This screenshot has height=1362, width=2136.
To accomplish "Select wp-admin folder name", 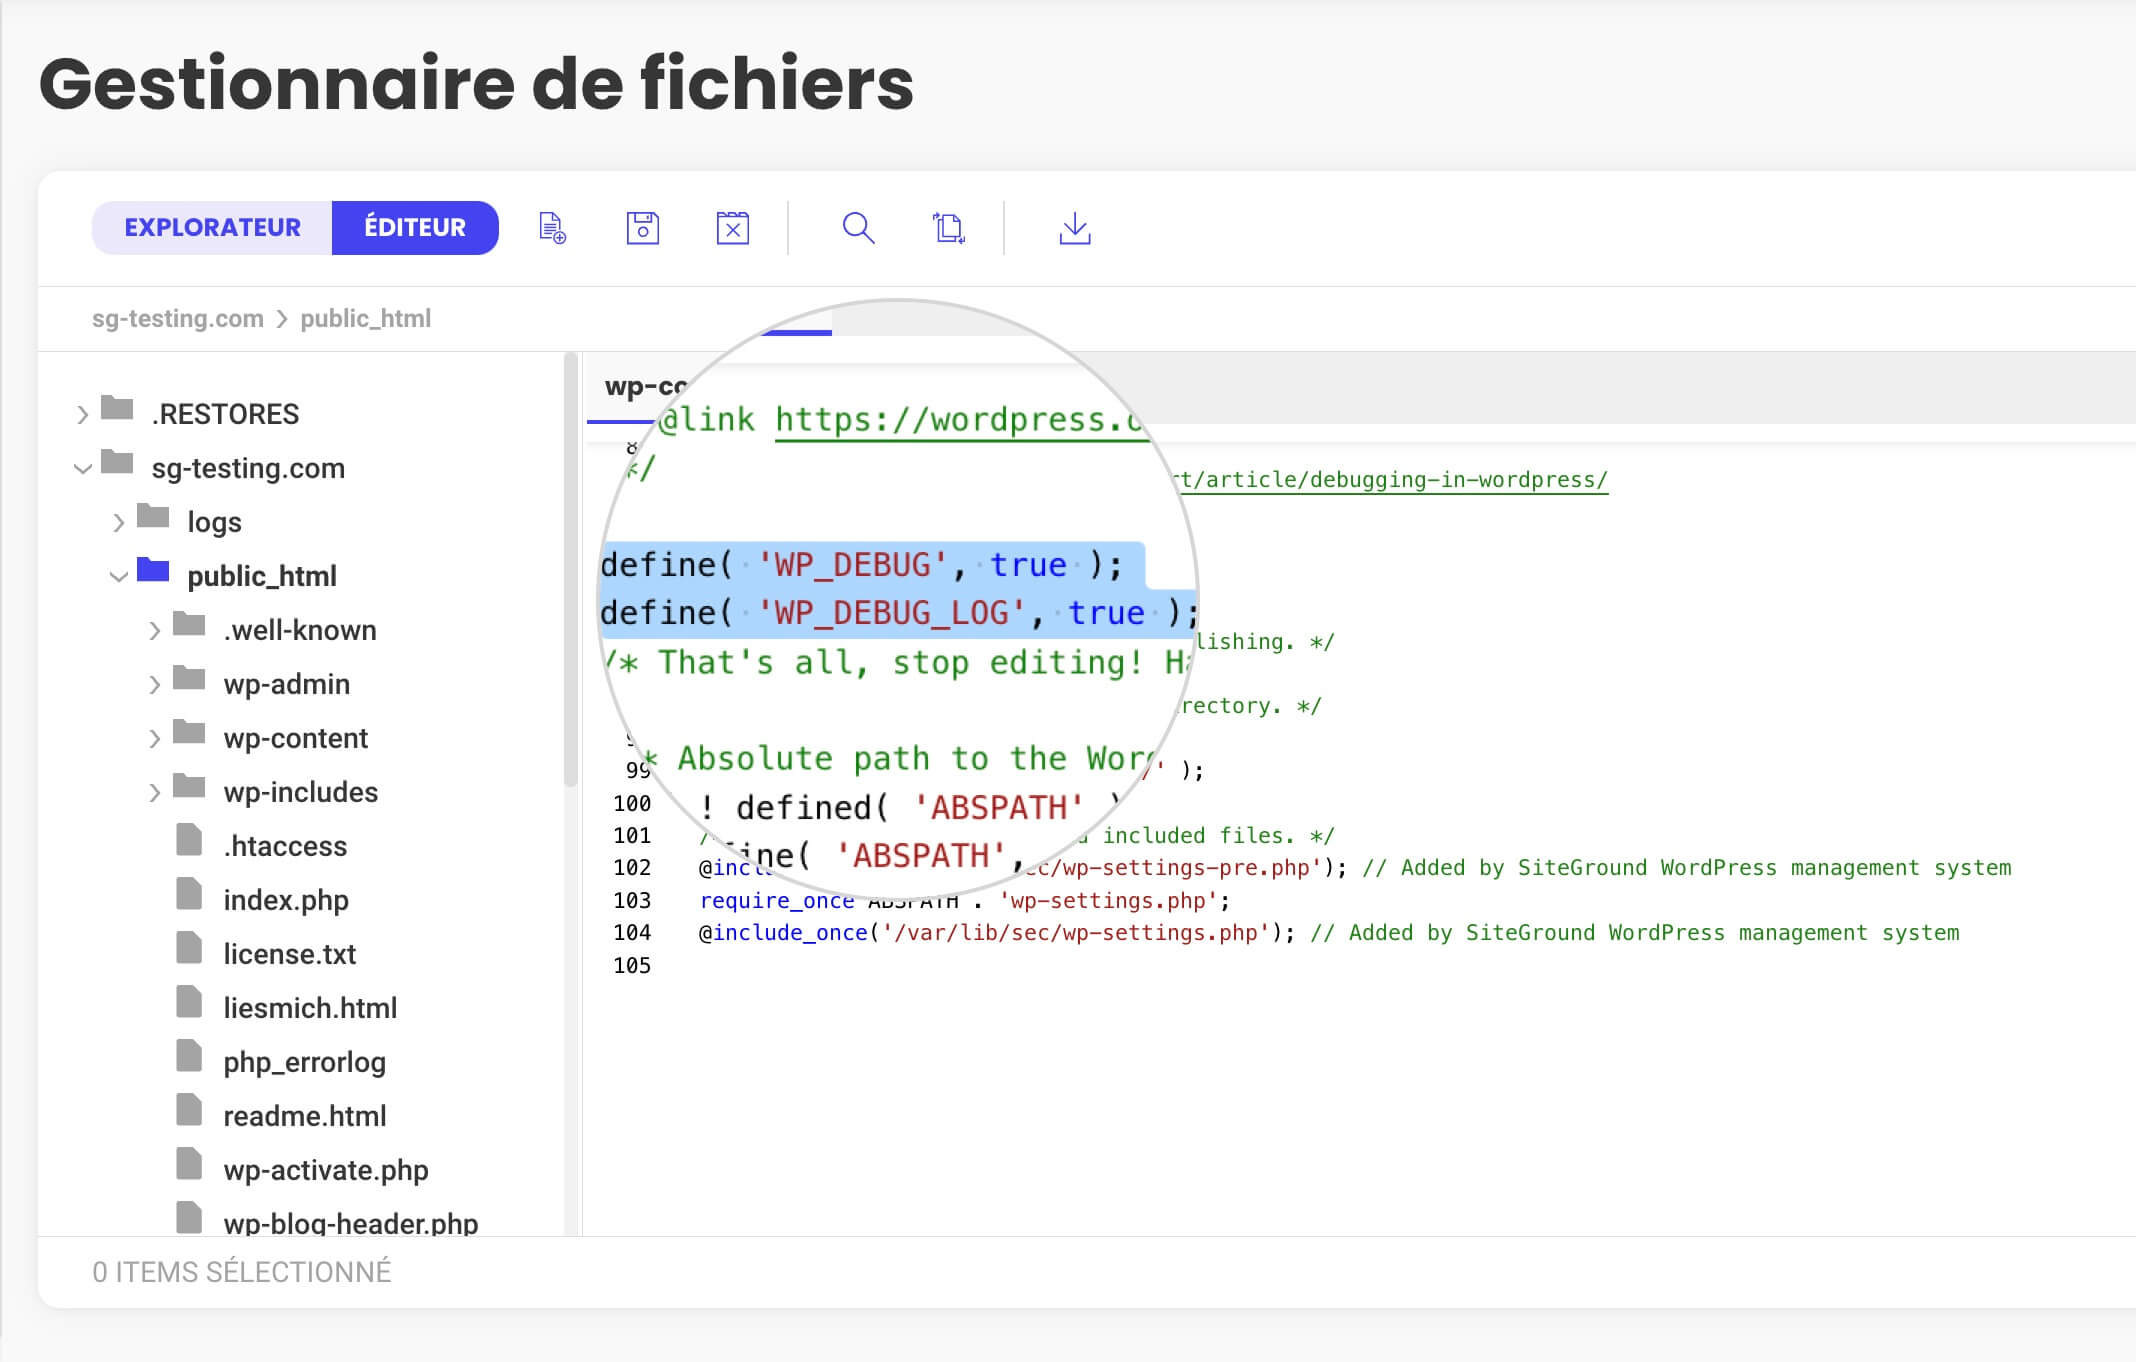I will tap(287, 684).
